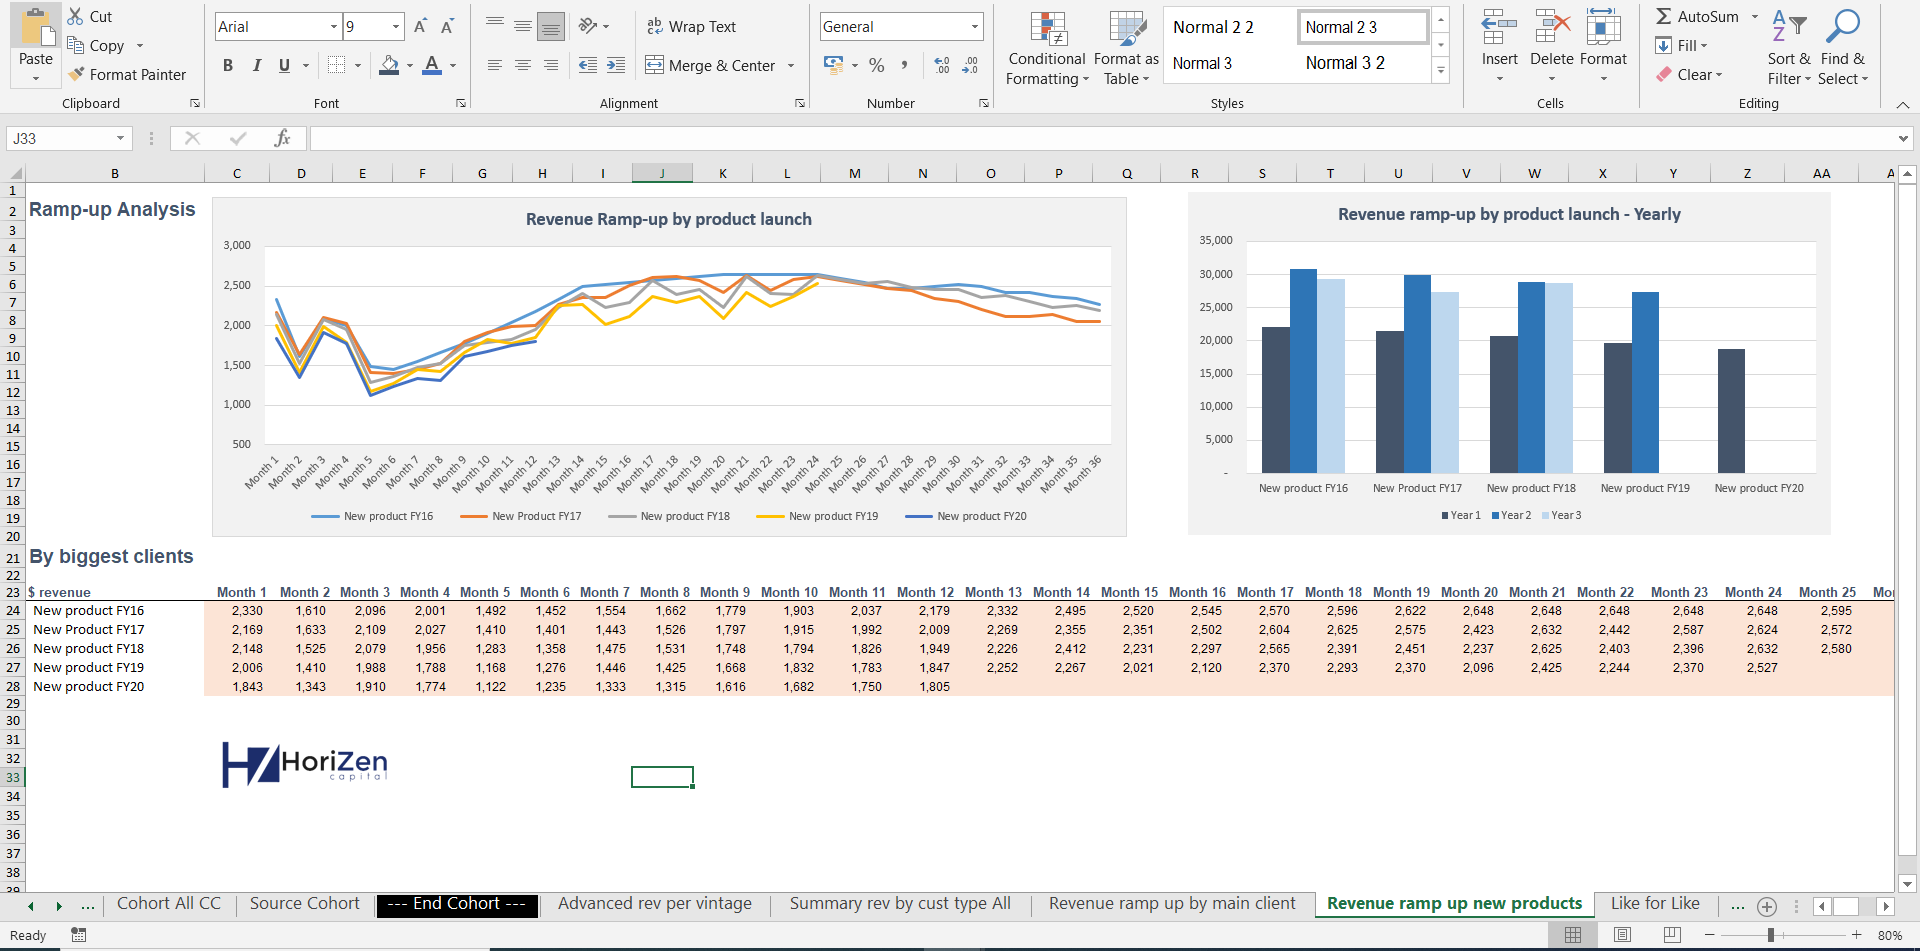This screenshot has width=1920, height=951.
Task: Open Source Cohort sheet tab
Action: [304, 904]
